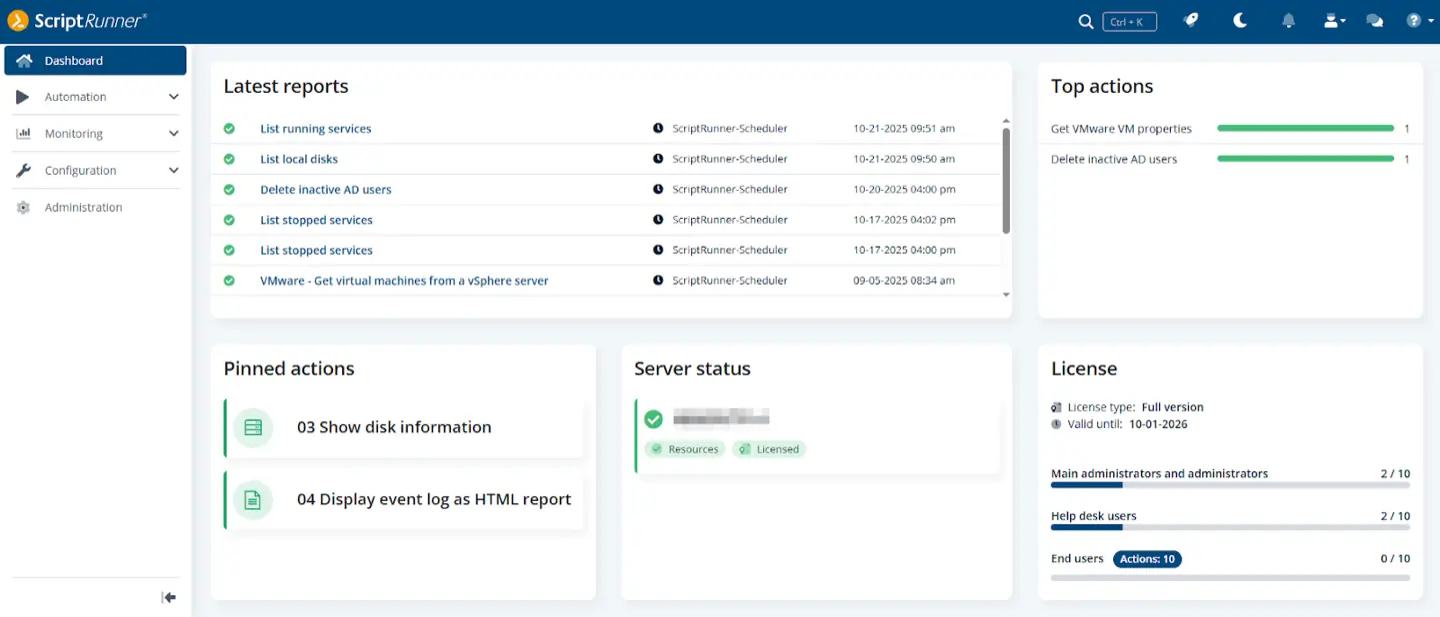Click the Administration gear icon
The image size is (1440, 617).
[x=23, y=207]
